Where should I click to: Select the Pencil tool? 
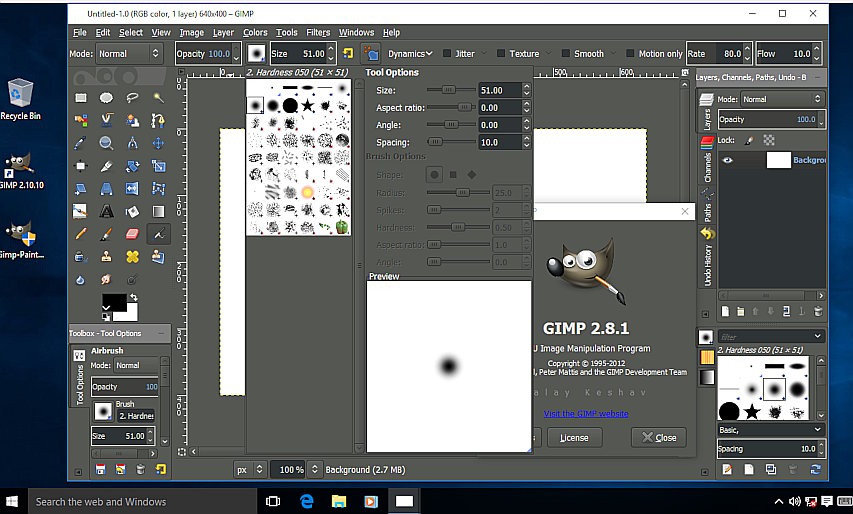coord(81,234)
